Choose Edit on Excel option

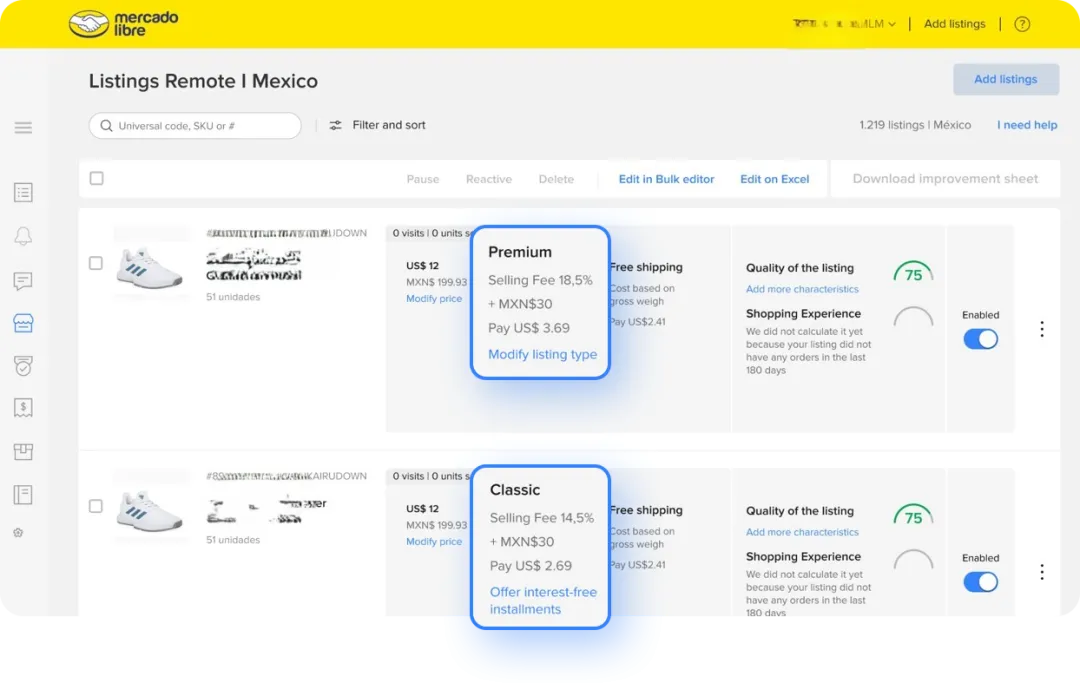[774, 179]
